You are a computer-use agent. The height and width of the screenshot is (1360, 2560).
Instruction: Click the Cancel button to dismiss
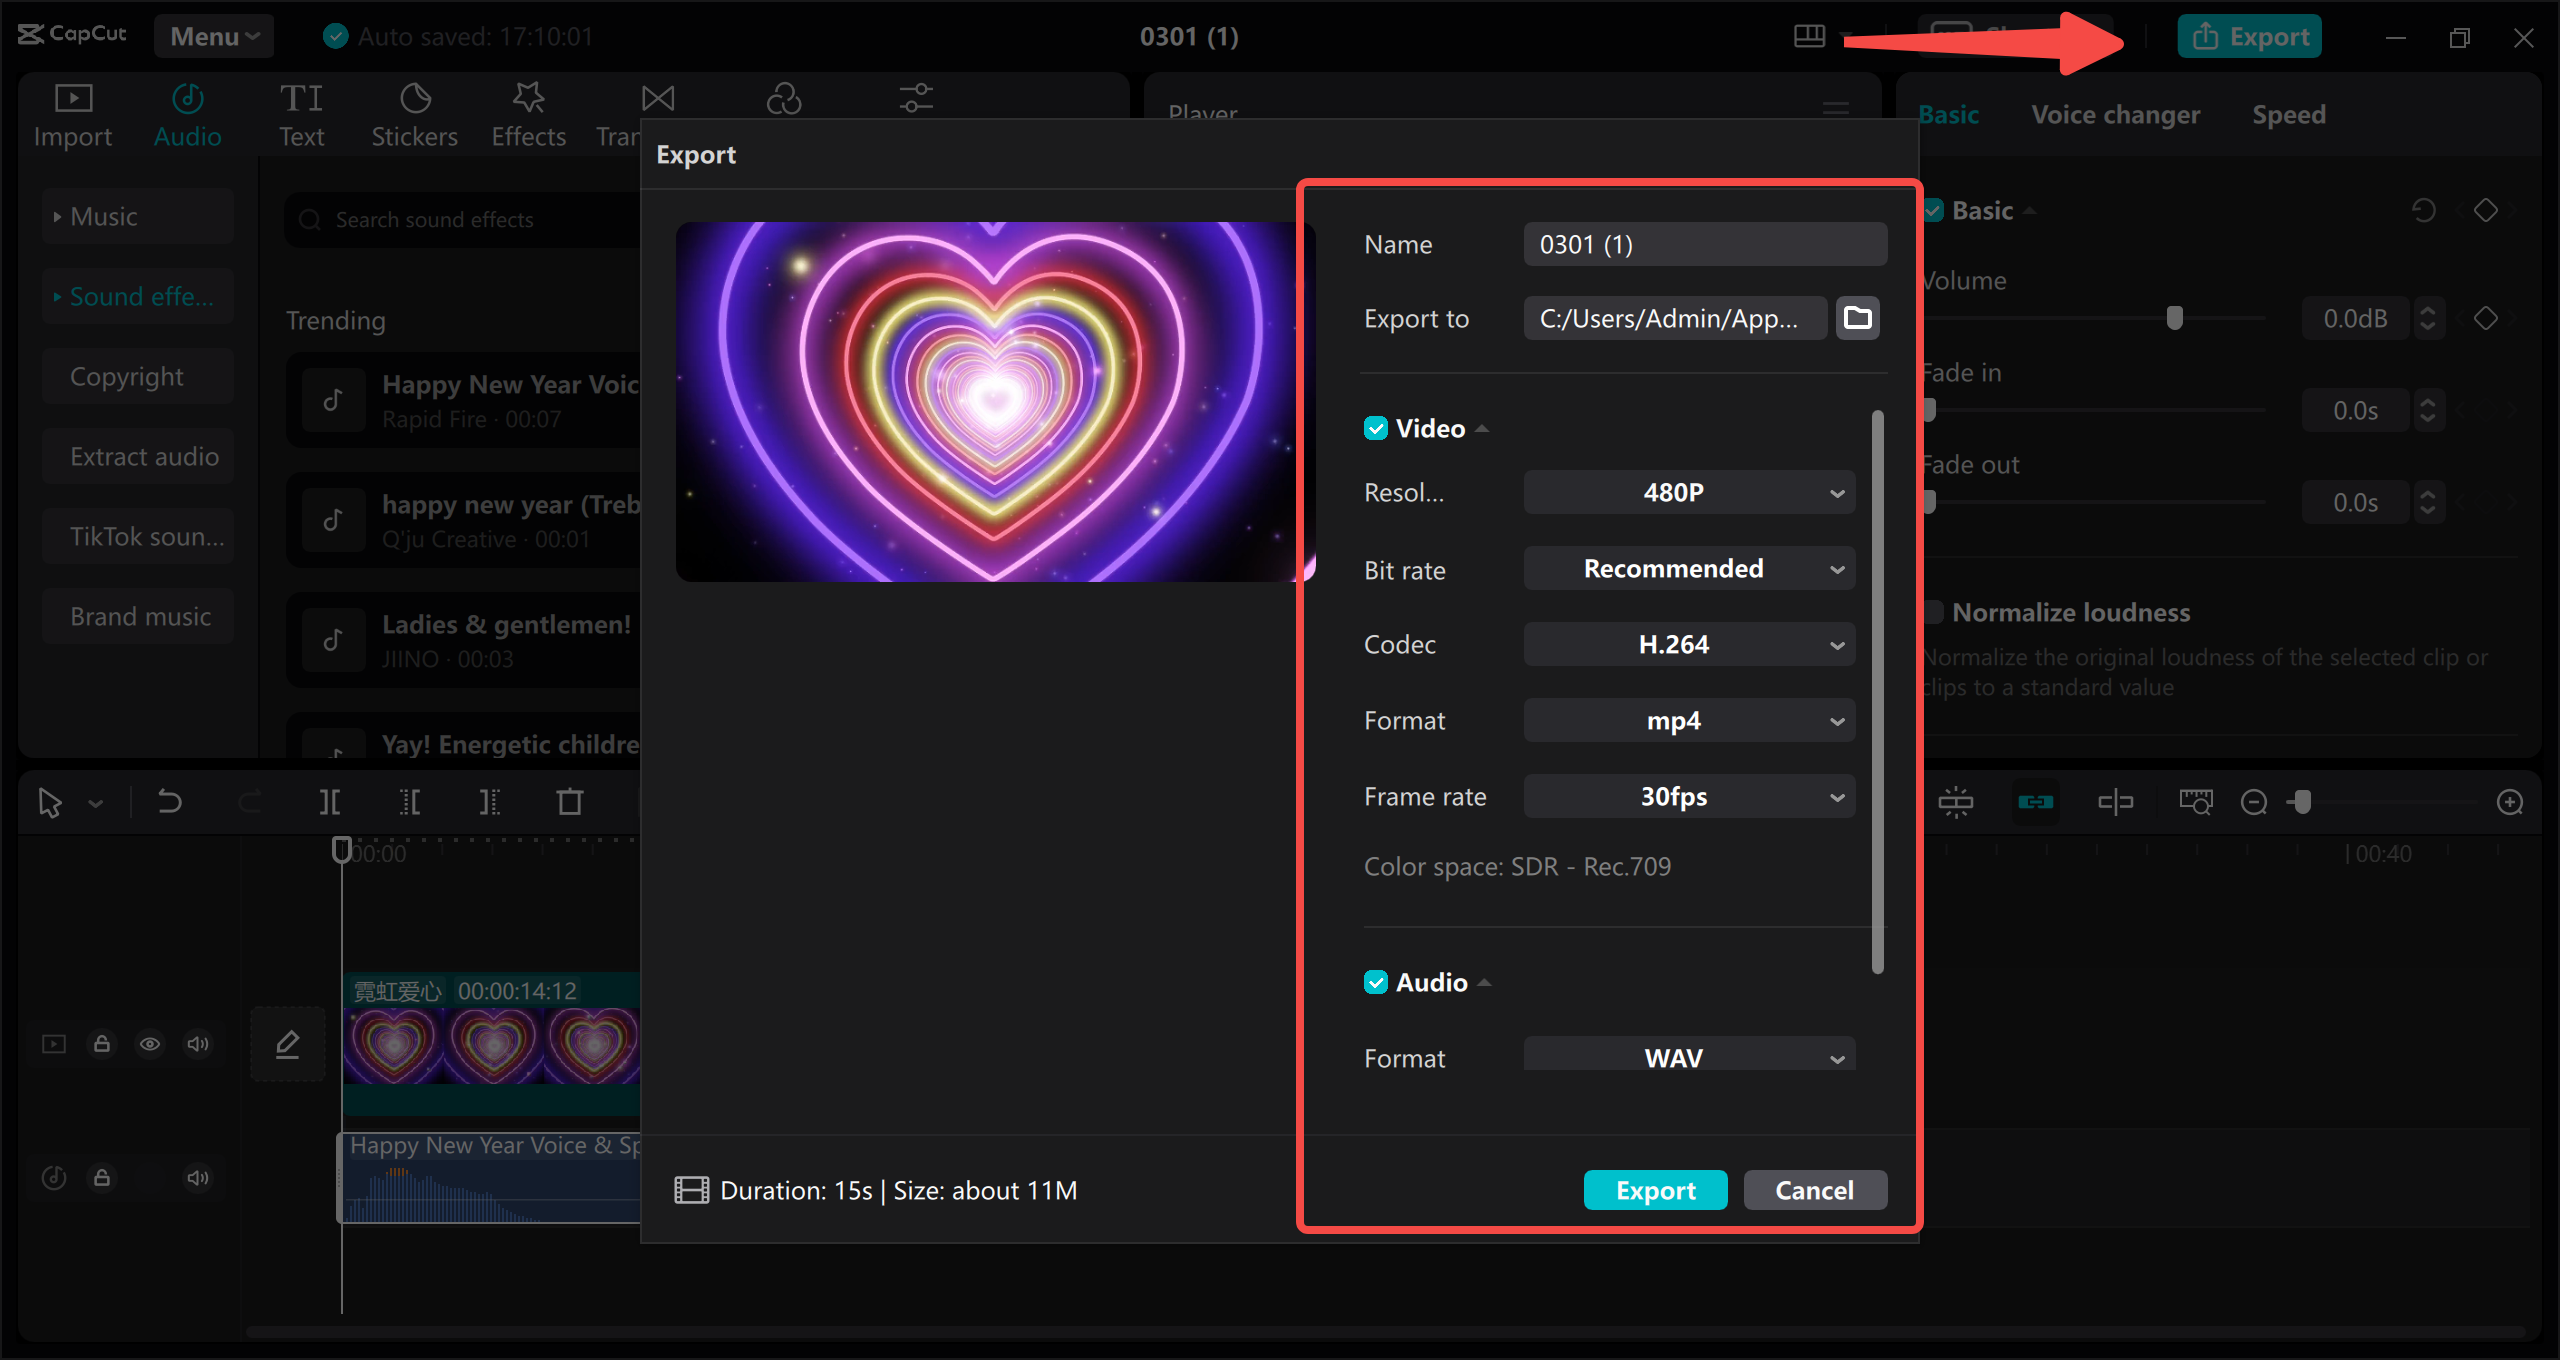[x=1813, y=1189]
